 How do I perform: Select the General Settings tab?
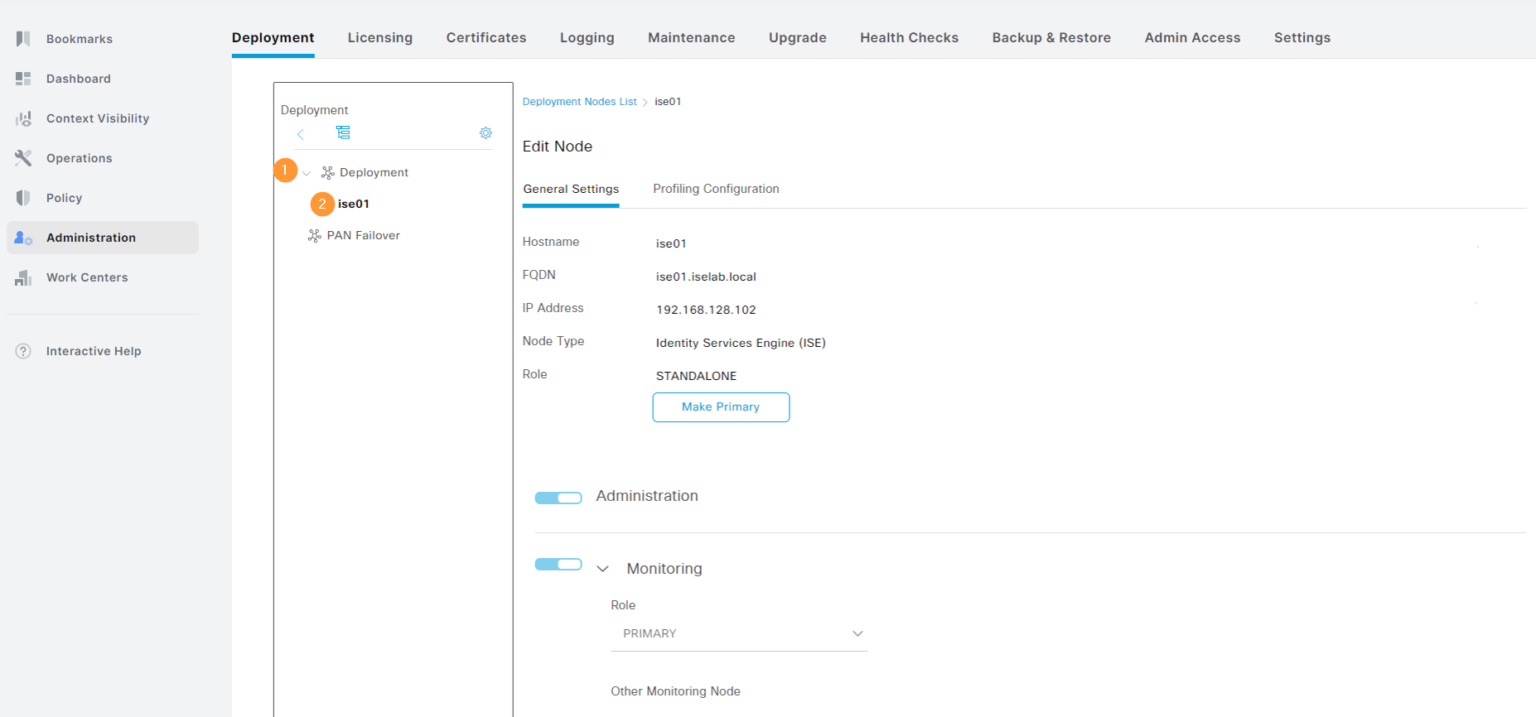571,188
